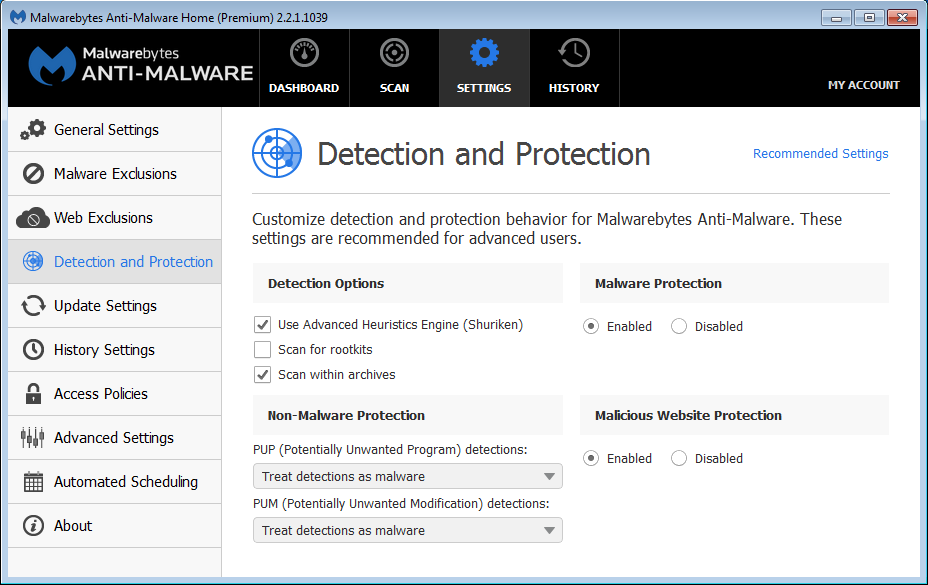The height and width of the screenshot is (585, 928).
Task: Select Detection and Protection sidebar item
Action: (x=115, y=261)
